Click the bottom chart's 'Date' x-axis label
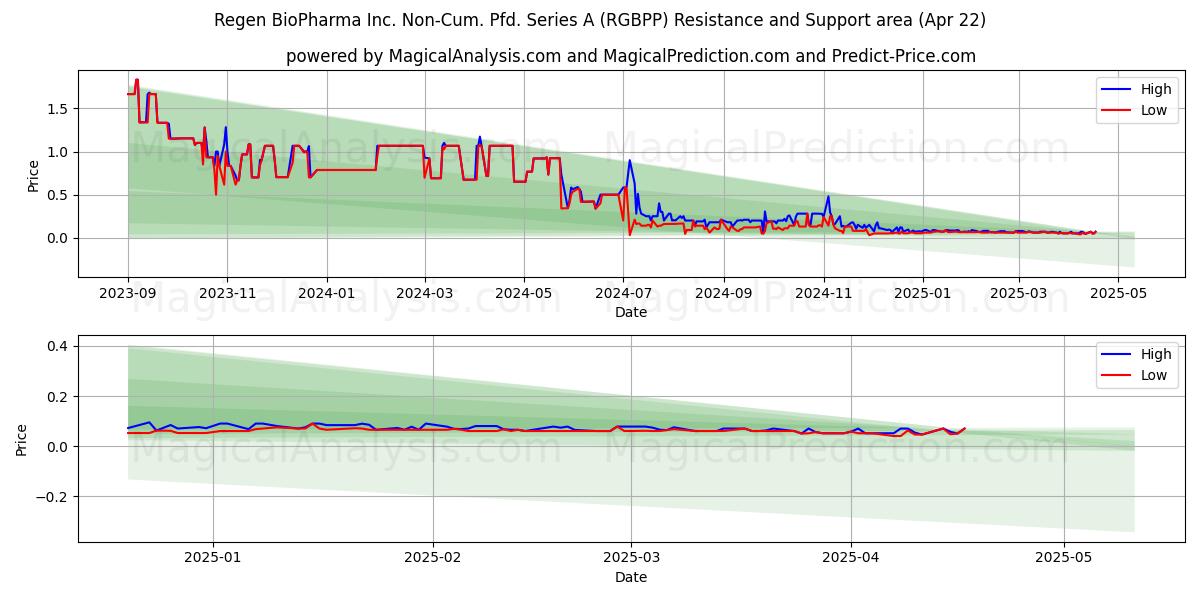Viewport: 1200px width, 600px height. (x=631, y=577)
